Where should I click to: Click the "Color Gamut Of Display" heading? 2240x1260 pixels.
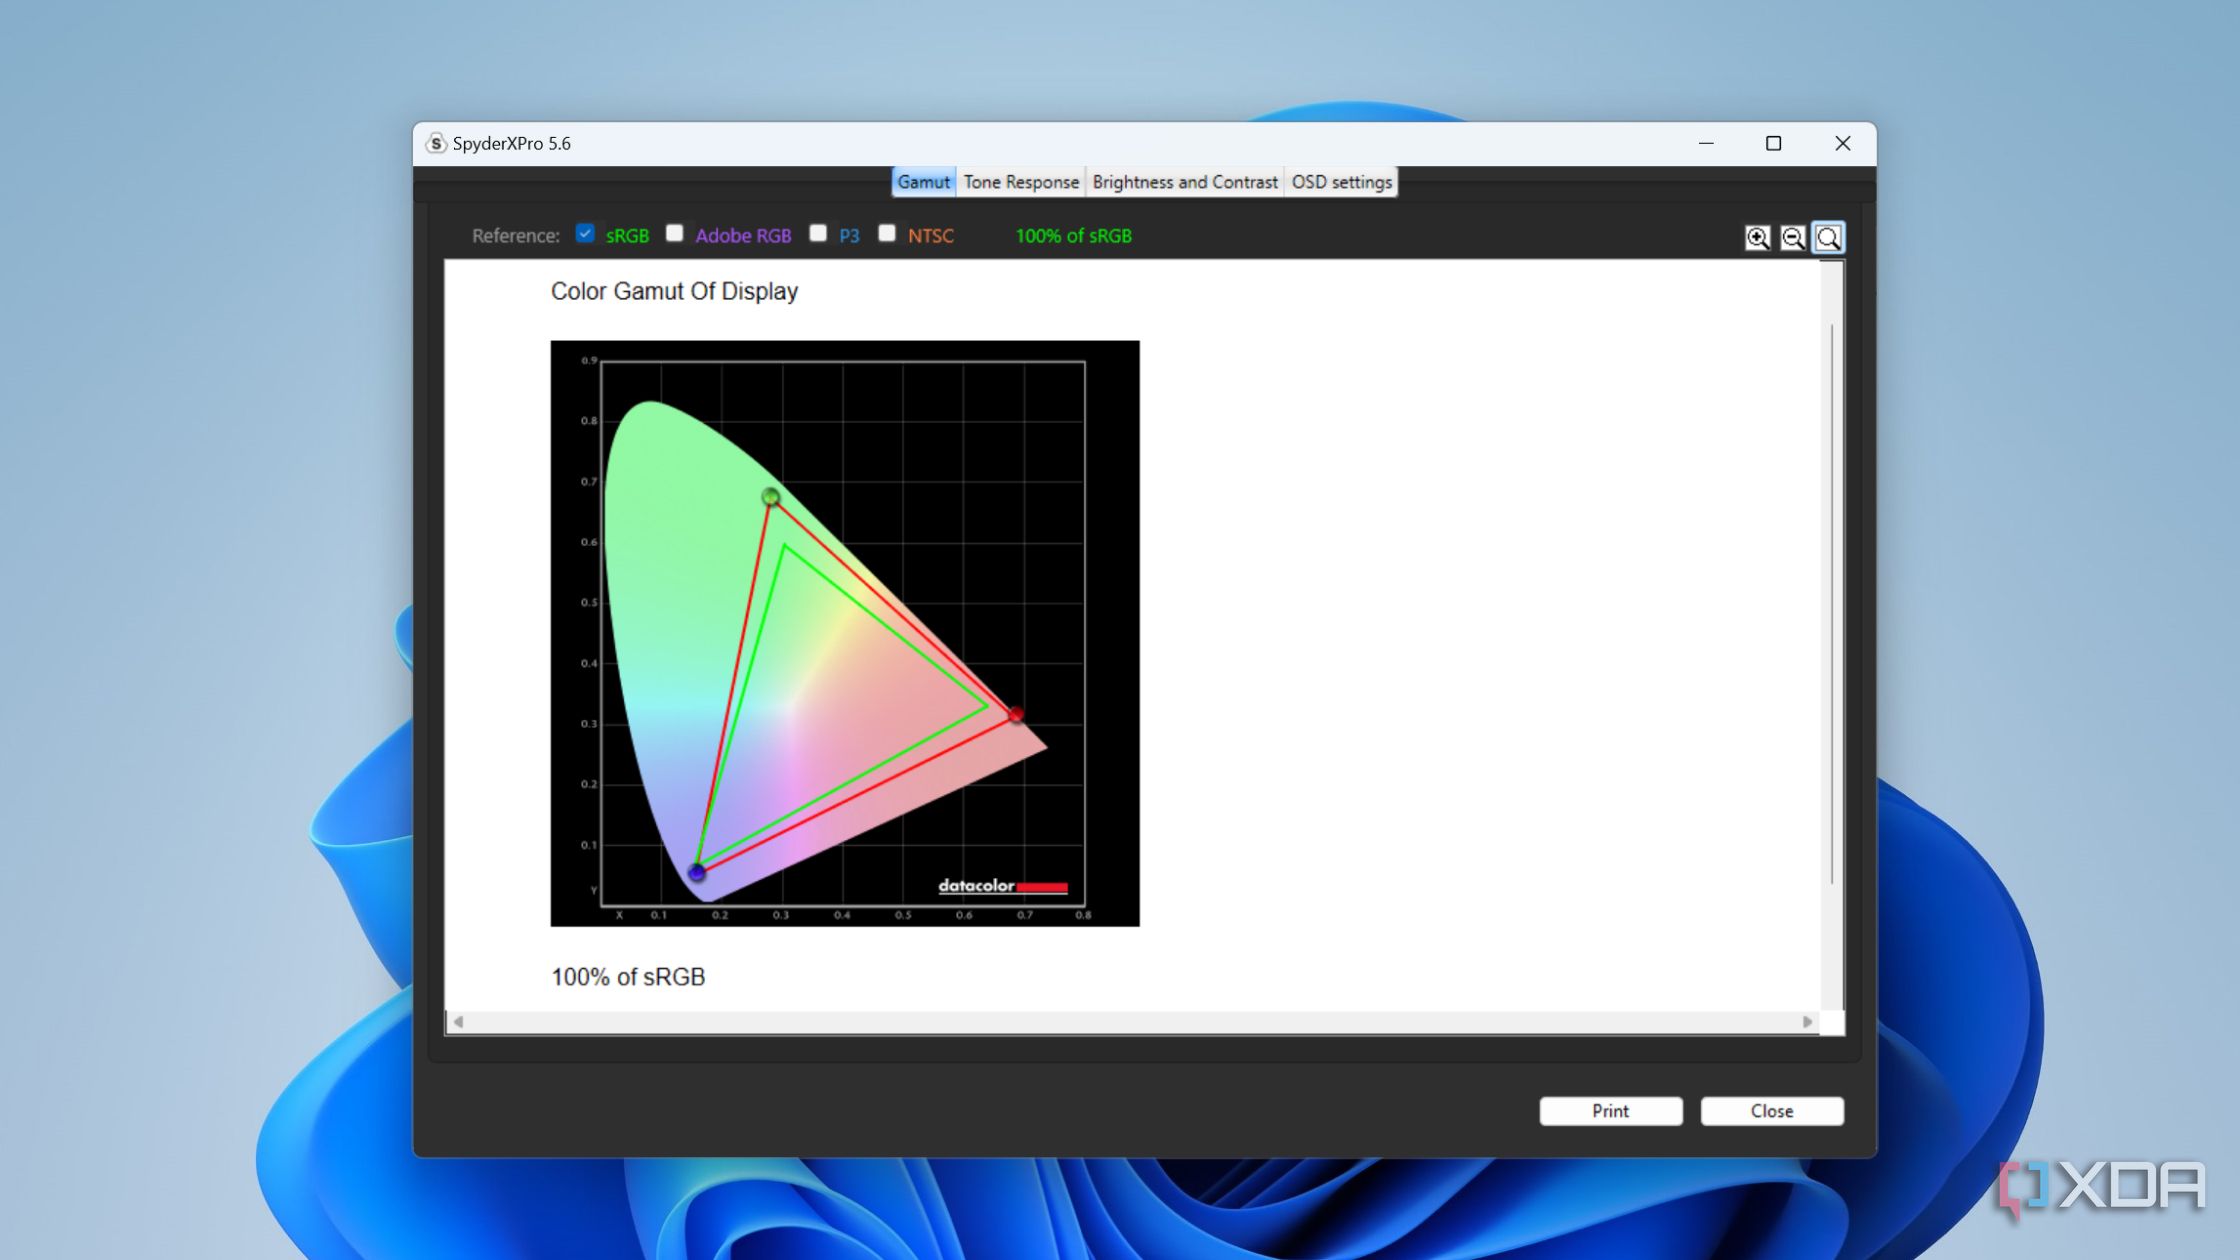674,291
